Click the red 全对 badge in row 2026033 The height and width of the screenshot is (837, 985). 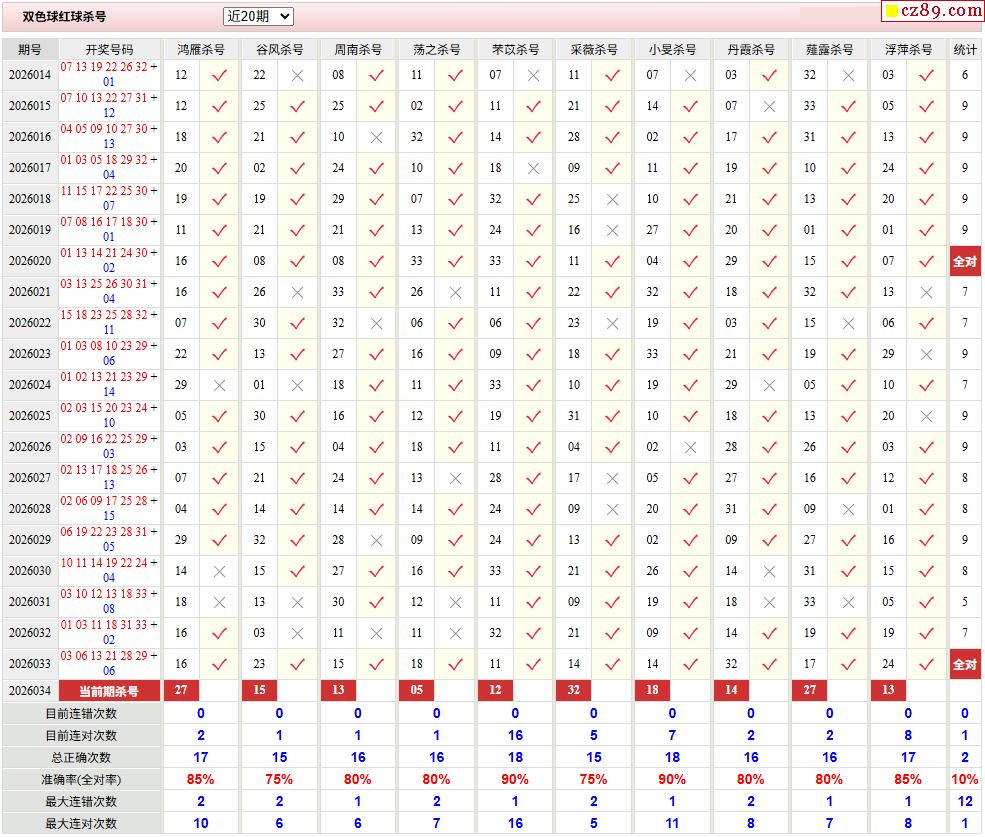click(x=964, y=664)
